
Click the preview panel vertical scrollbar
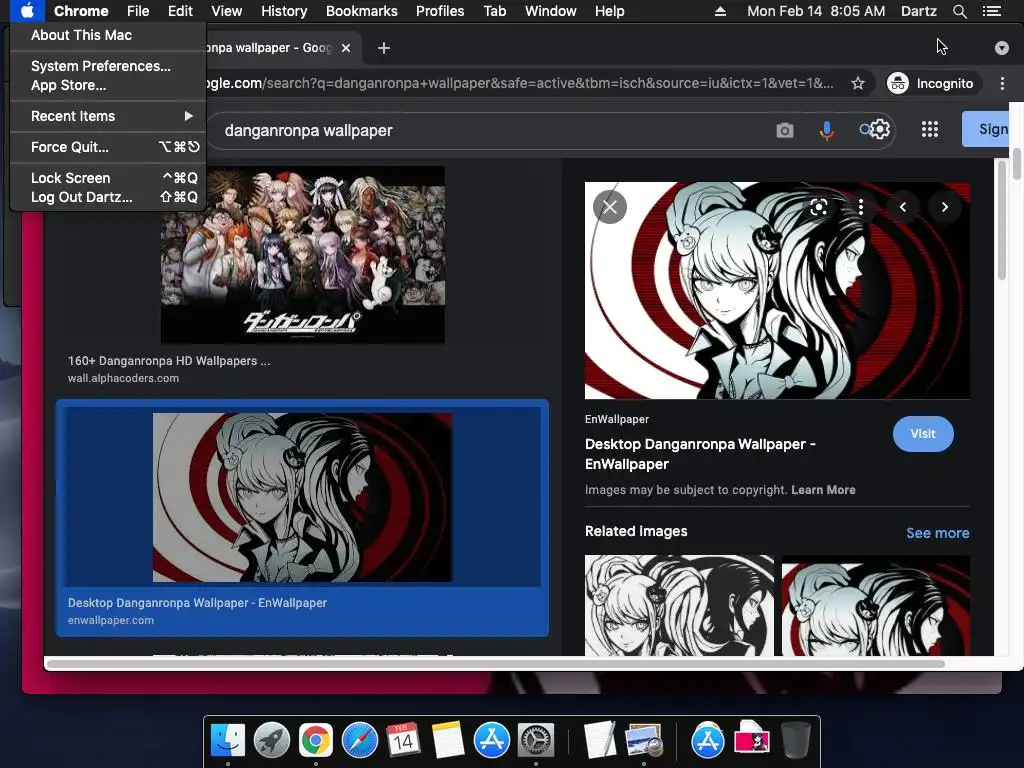point(1002,222)
